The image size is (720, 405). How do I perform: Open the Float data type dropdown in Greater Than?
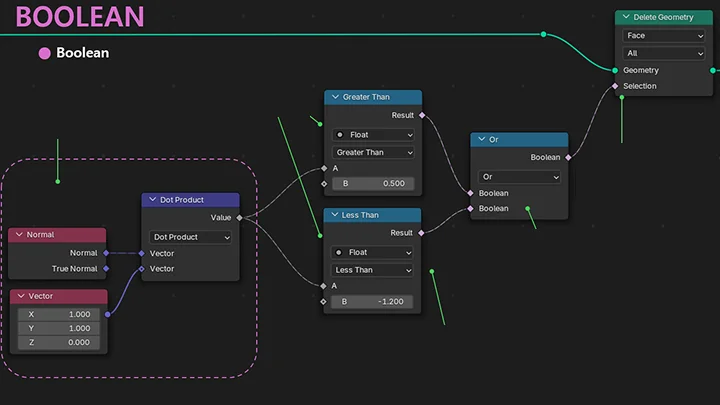[x=373, y=135]
